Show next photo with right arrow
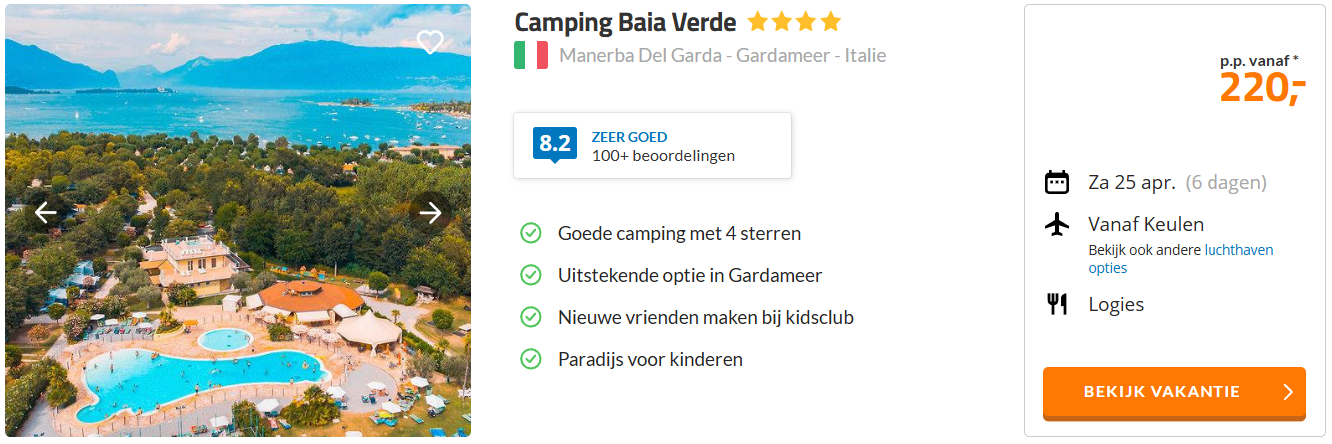Image resolution: width=1332 pixels, height=444 pixels. [430, 213]
